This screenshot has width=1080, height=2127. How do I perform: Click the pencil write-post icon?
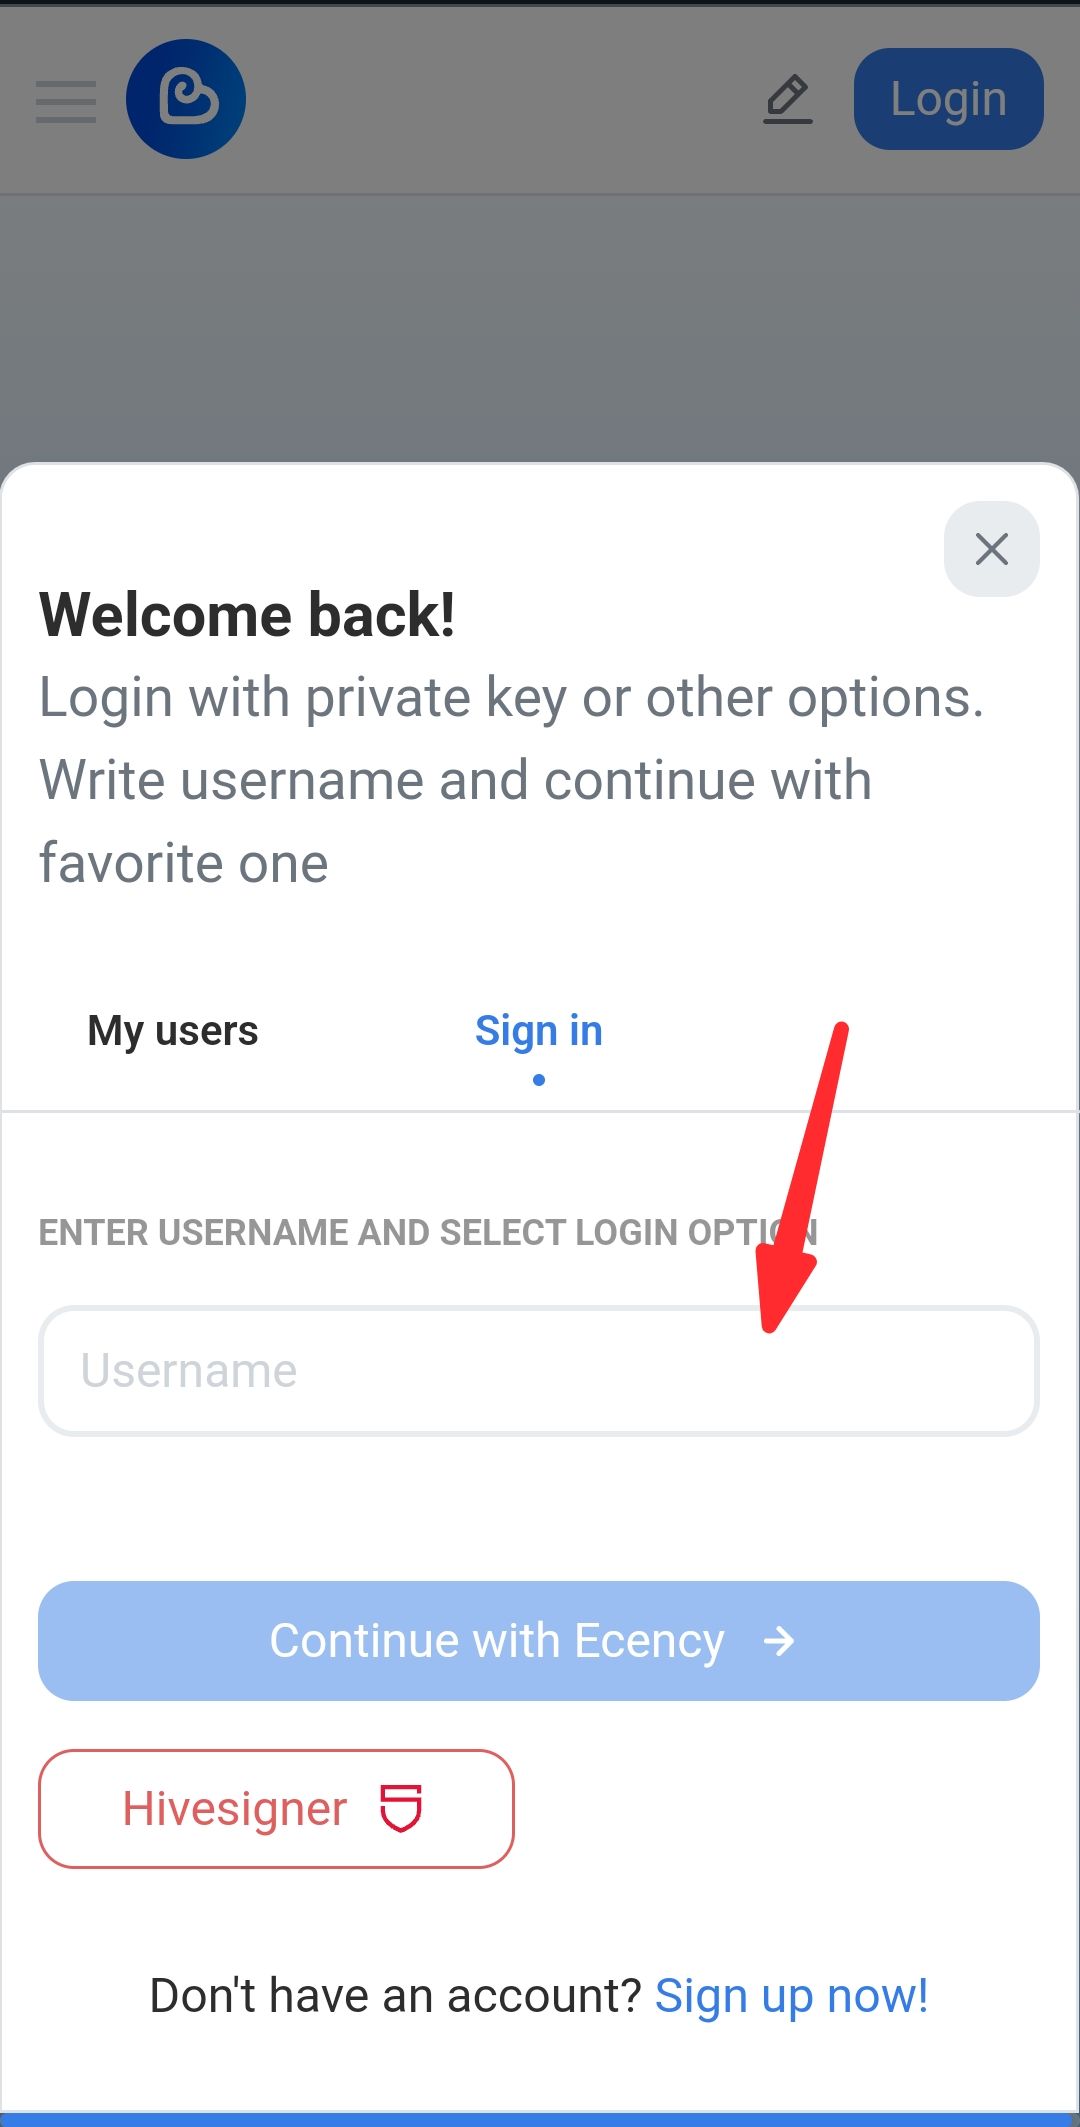[x=788, y=99]
